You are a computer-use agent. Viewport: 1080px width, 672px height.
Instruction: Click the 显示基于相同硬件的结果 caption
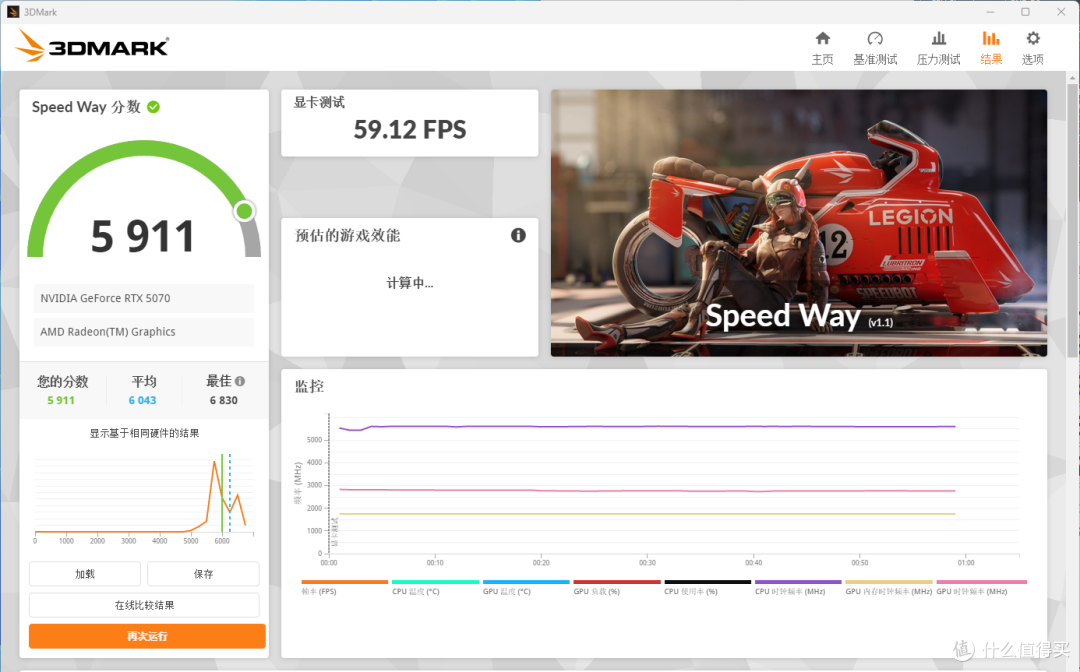tap(144, 433)
